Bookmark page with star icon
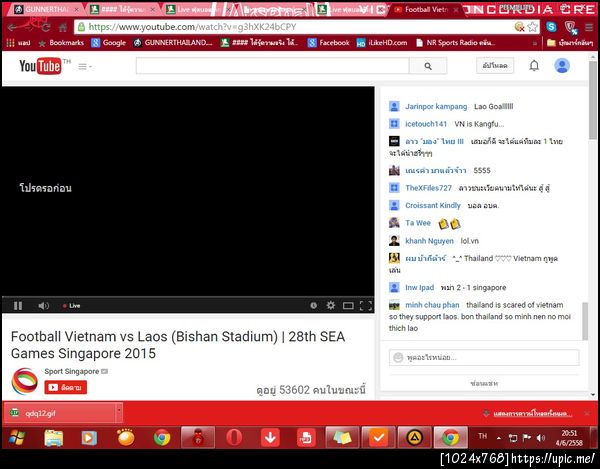The image size is (600, 469). coord(532,27)
